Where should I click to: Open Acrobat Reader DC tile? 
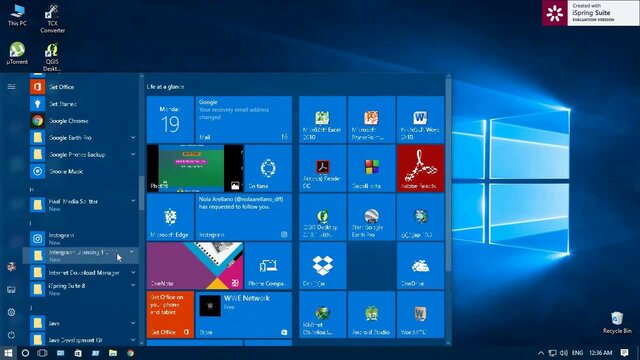[x=322, y=168]
